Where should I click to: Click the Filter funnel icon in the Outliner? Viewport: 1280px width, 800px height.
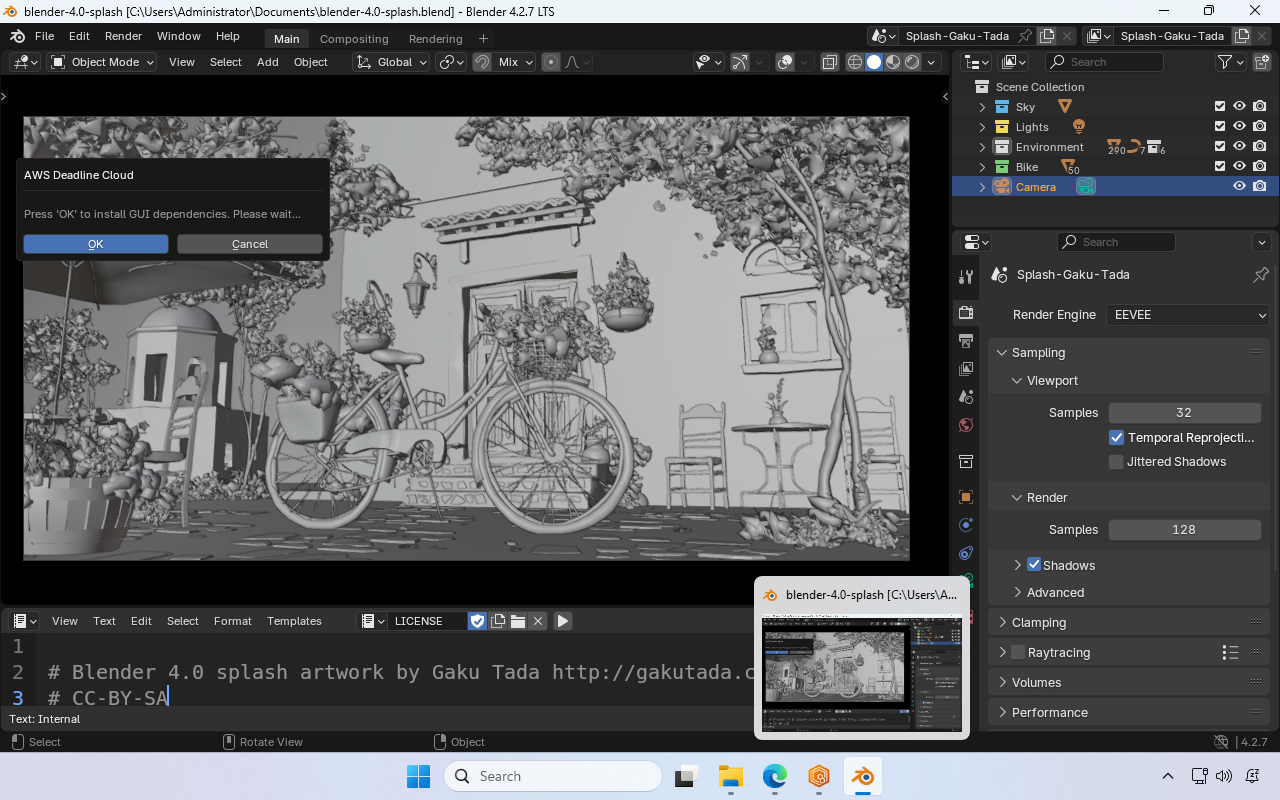(1222, 61)
